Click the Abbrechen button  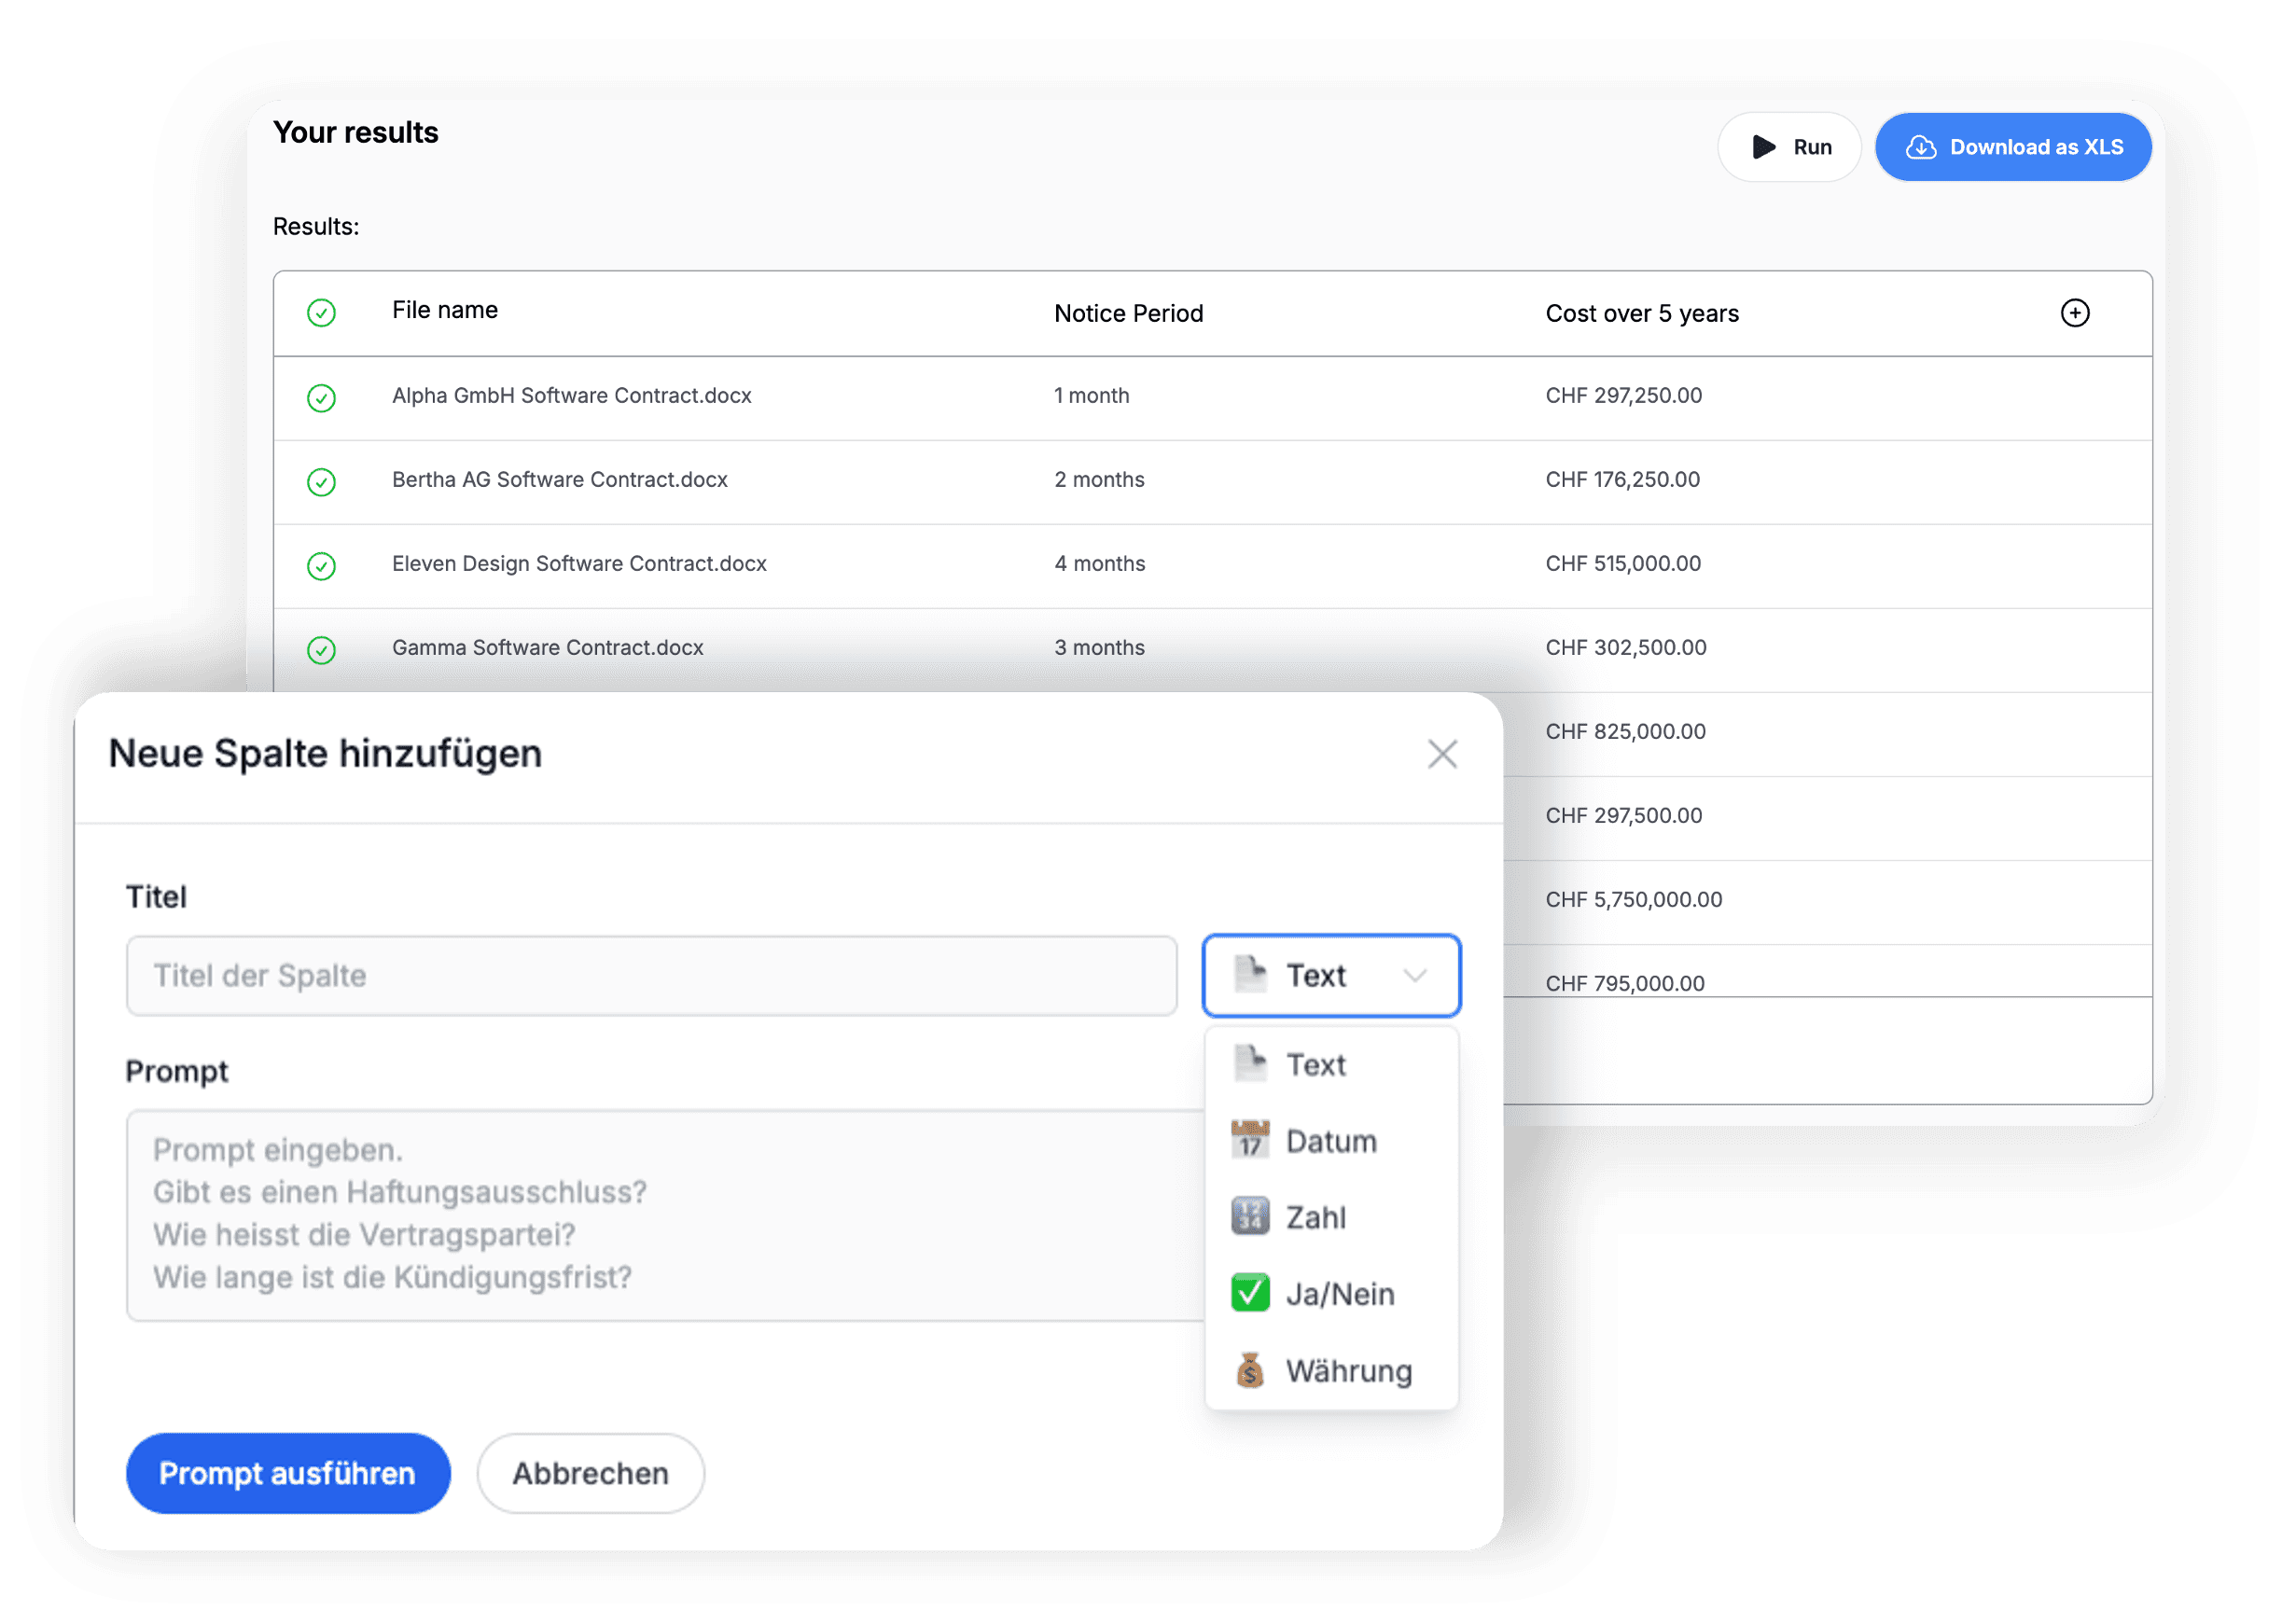[x=590, y=1473]
